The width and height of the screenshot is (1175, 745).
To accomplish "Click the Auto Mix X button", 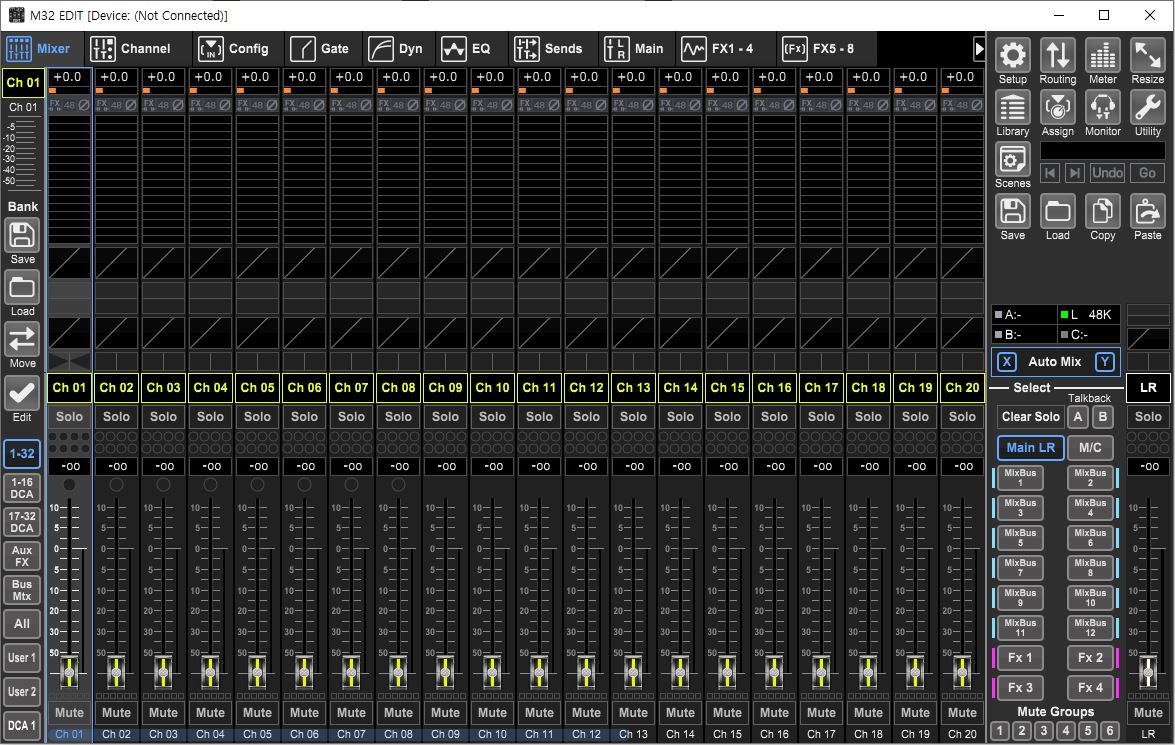I will (x=1006, y=362).
